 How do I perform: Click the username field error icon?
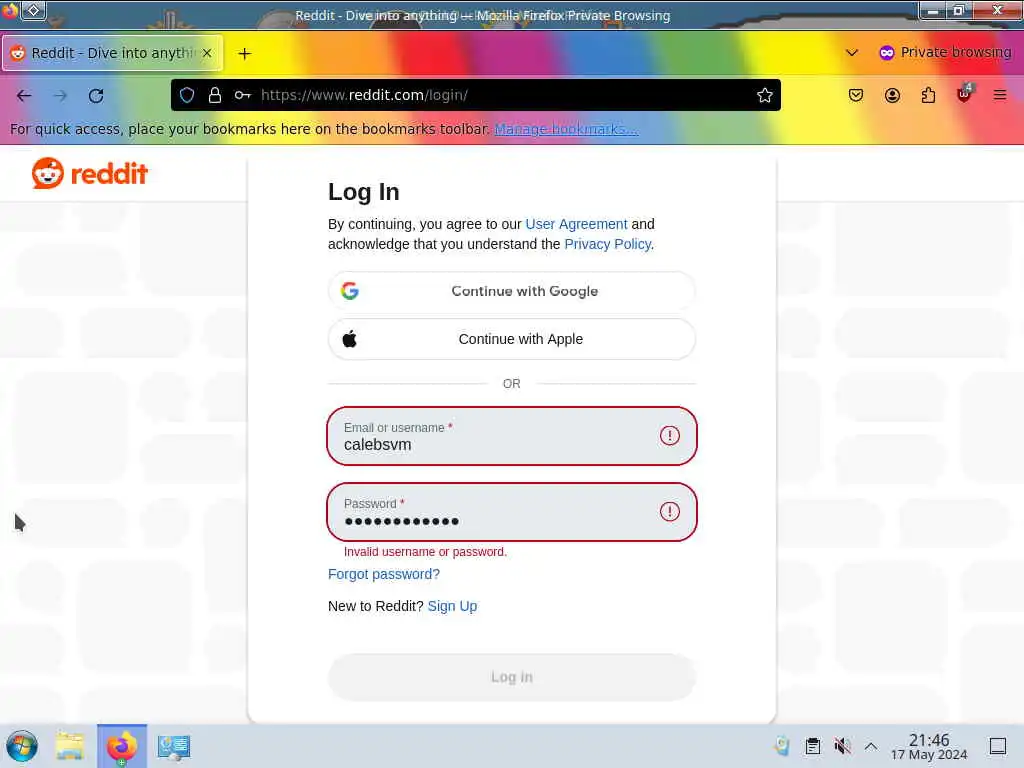tap(669, 436)
